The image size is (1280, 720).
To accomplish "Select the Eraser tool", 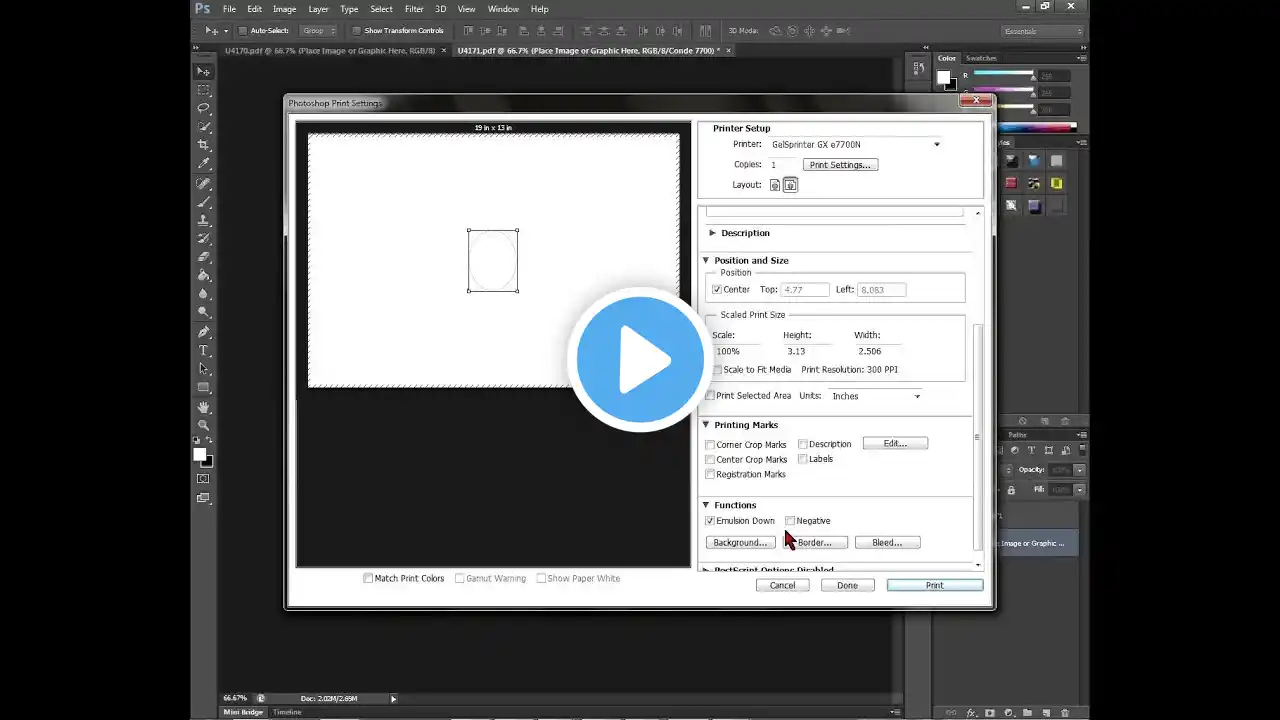I will [204, 257].
